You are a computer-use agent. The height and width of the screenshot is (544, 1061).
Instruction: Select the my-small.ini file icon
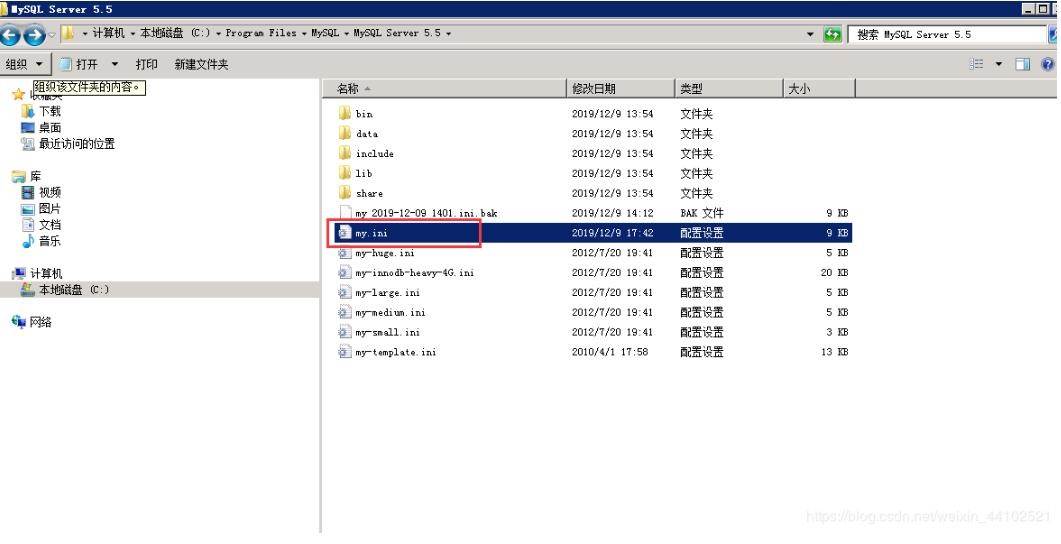tap(345, 332)
